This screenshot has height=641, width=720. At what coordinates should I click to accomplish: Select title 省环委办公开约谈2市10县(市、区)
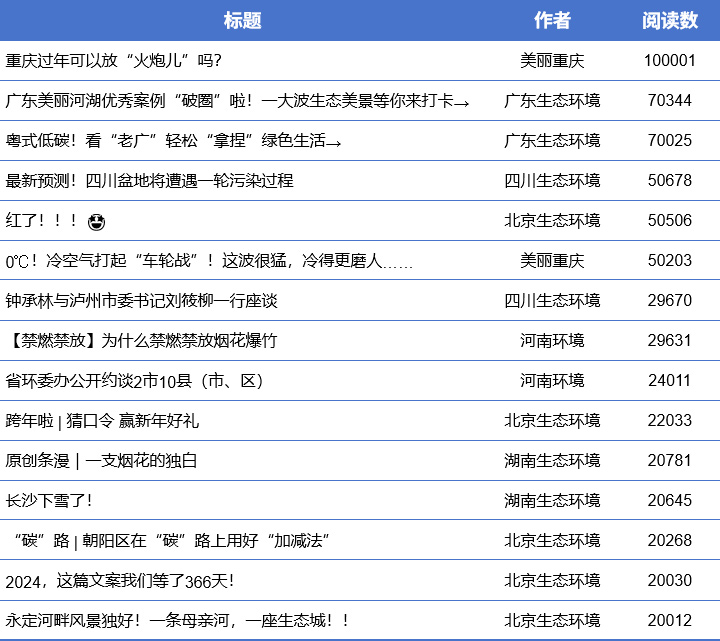135,381
